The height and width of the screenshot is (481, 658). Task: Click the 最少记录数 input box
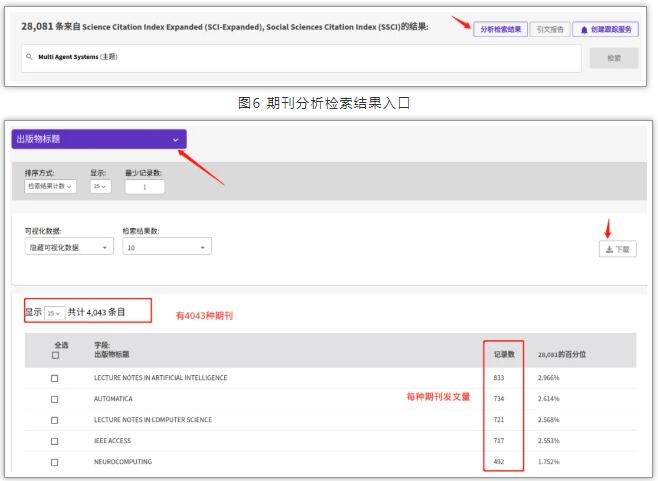(x=146, y=186)
